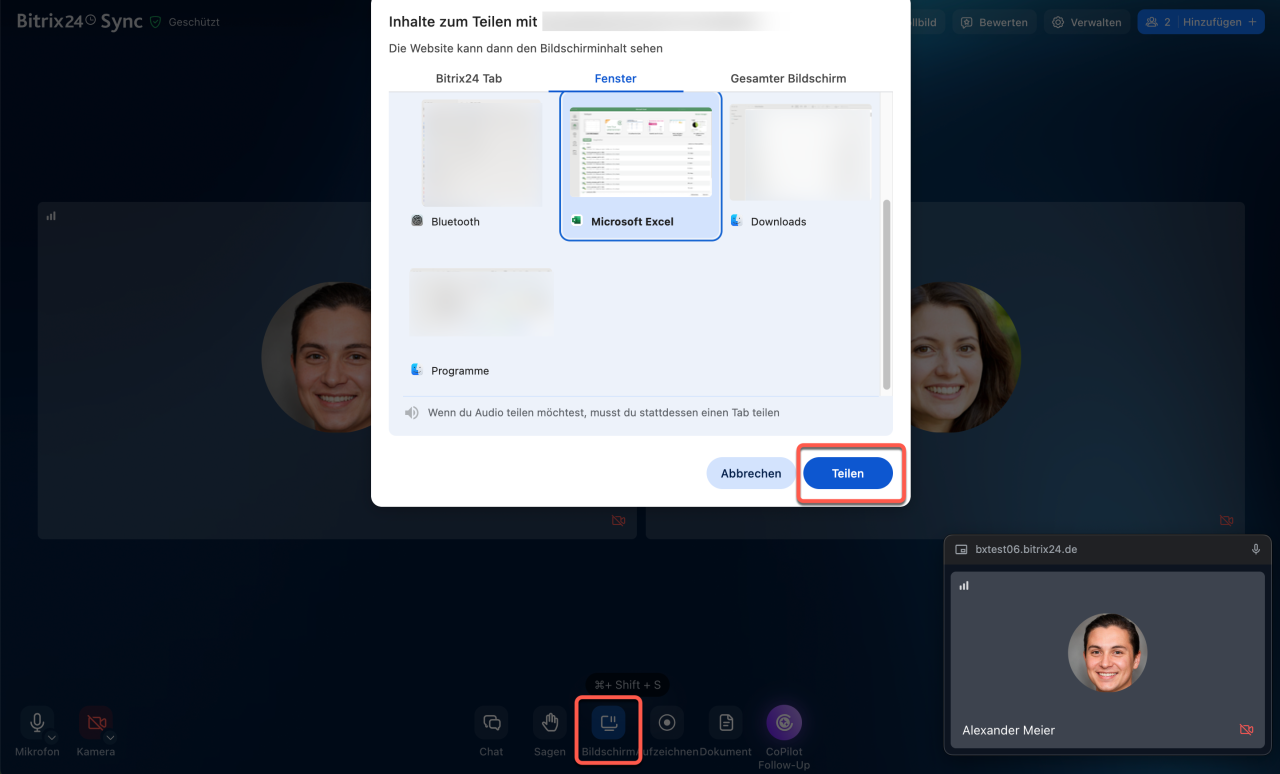Open the Dokument icon in the call toolbar

726,722
